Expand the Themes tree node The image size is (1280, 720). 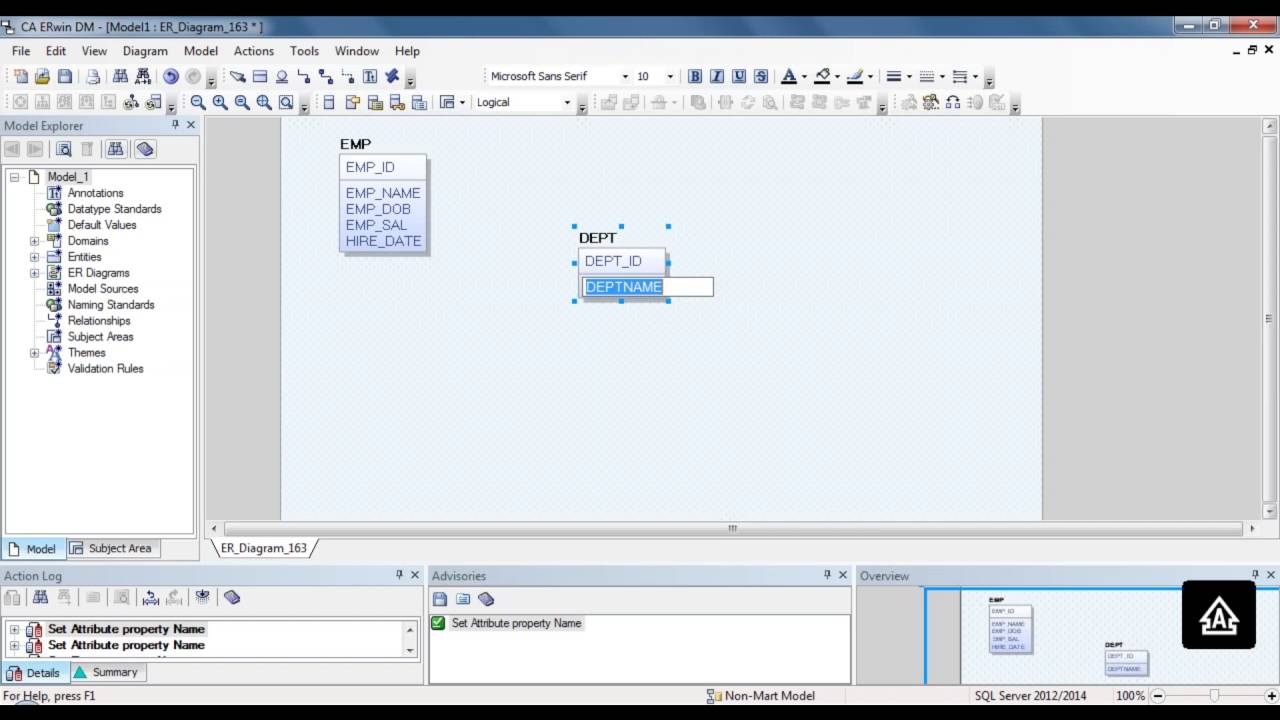tap(34, 353)
